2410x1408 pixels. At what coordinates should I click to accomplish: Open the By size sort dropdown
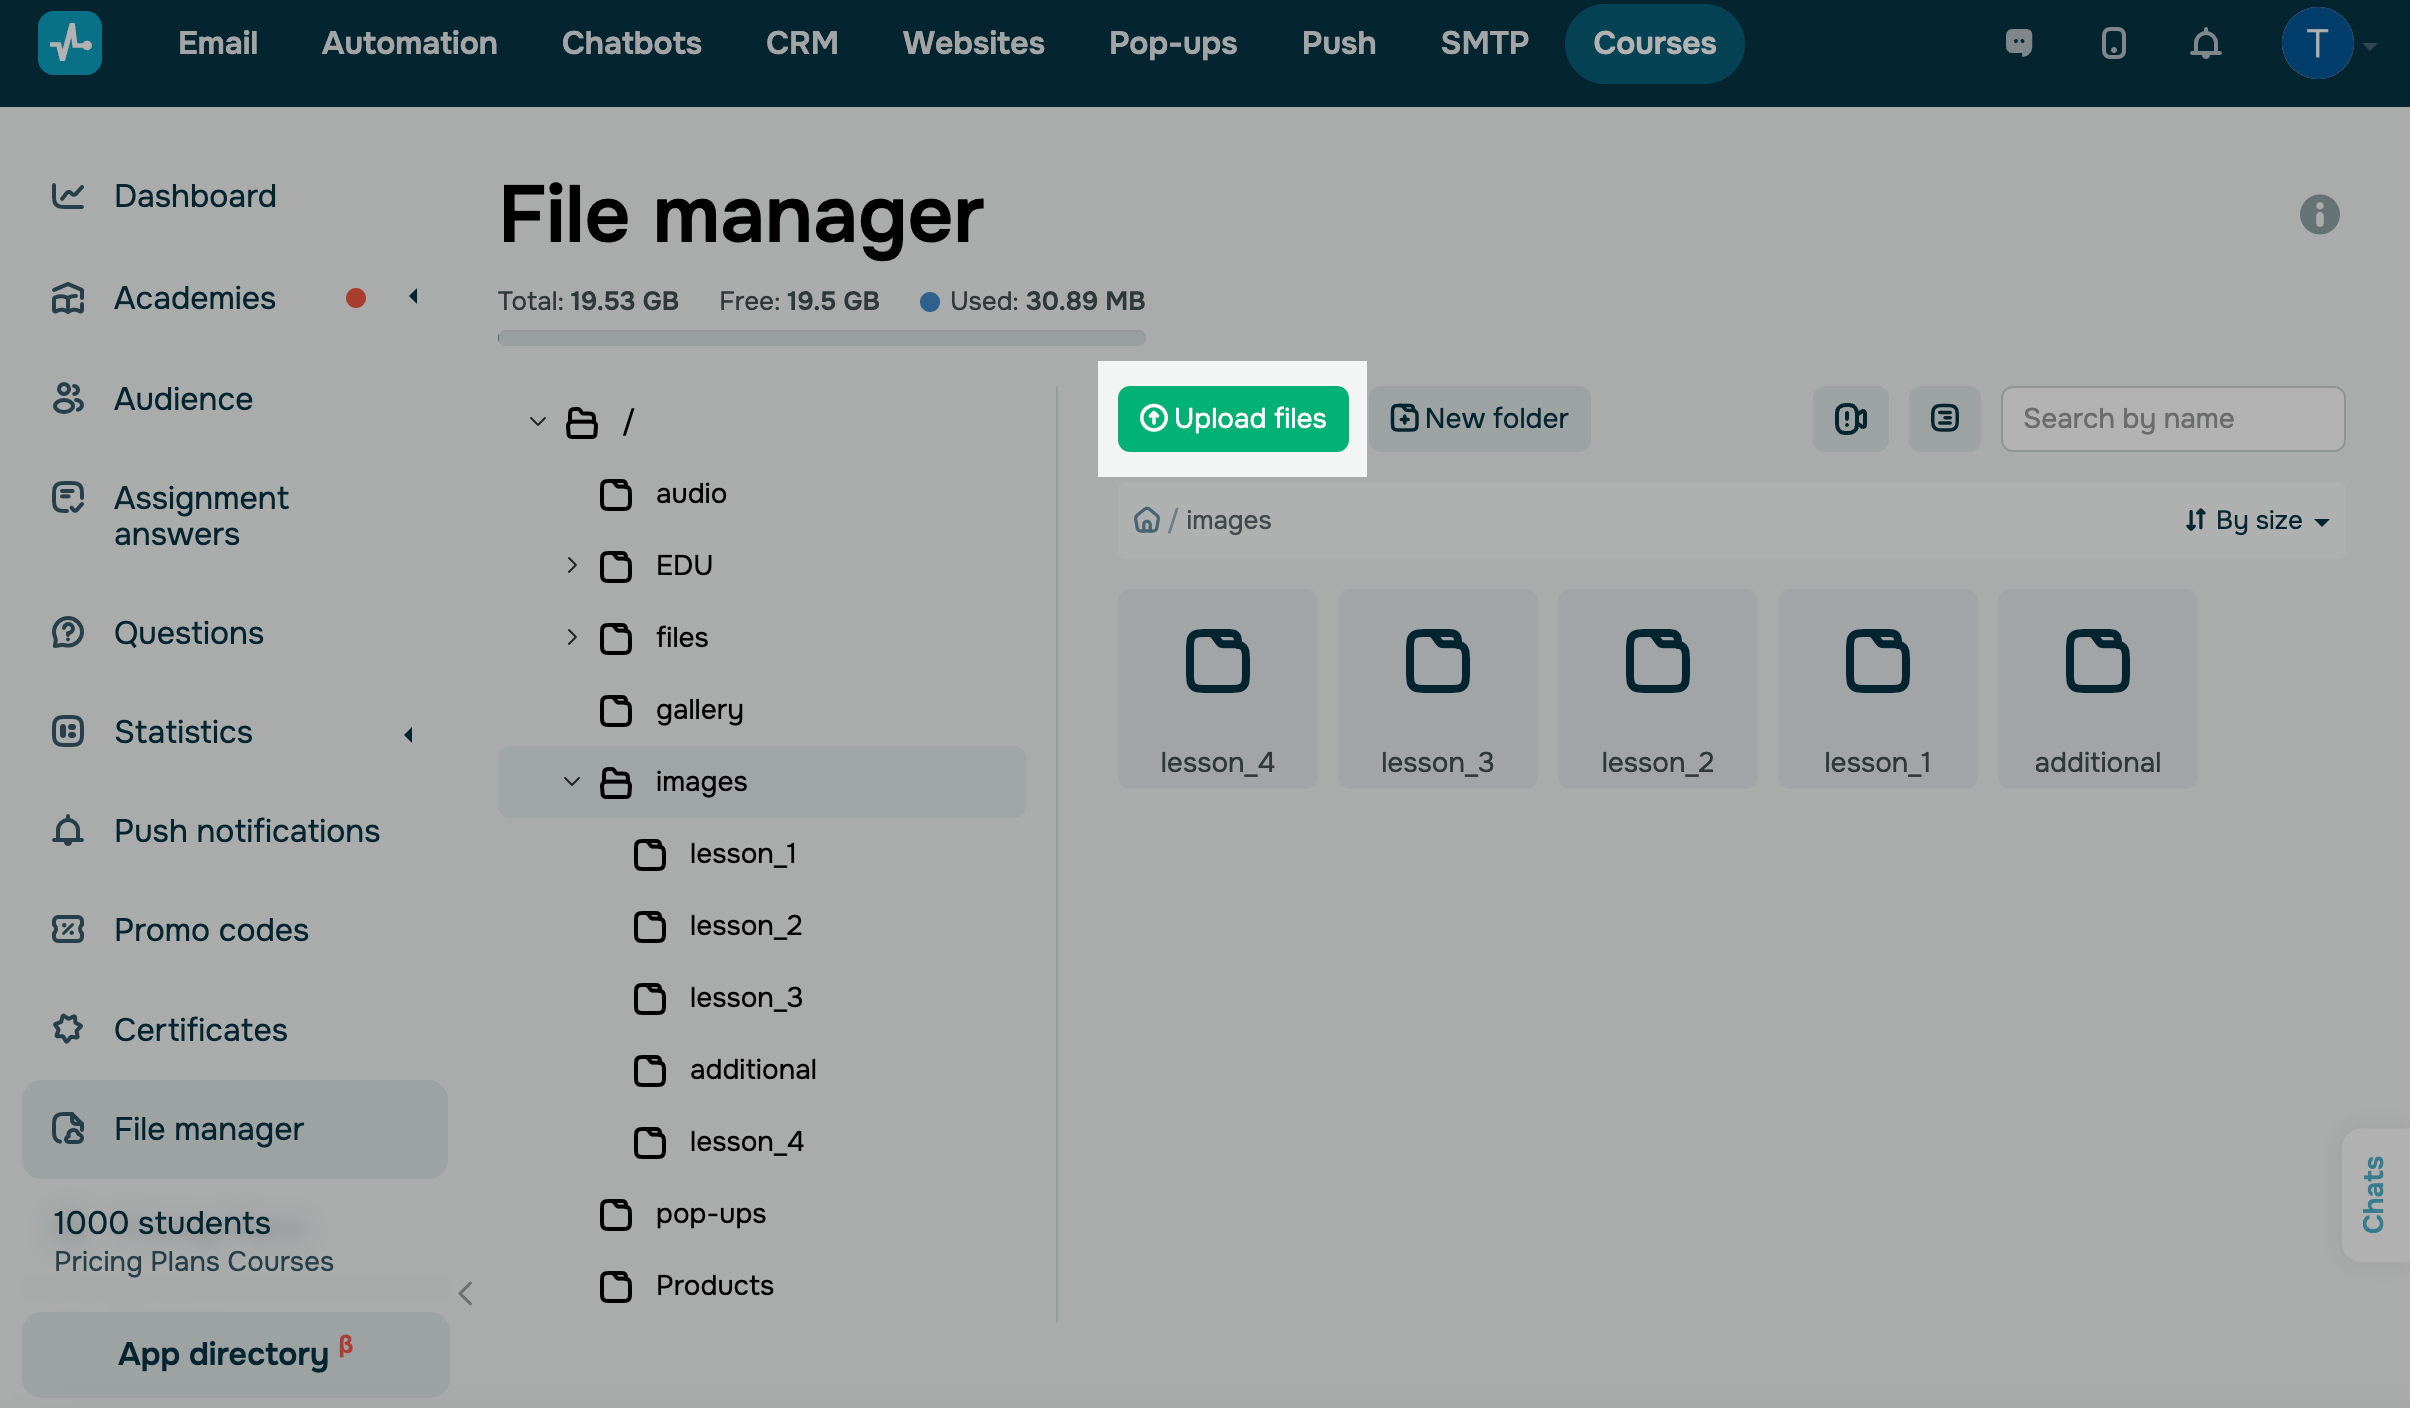tap(2257, 520)
